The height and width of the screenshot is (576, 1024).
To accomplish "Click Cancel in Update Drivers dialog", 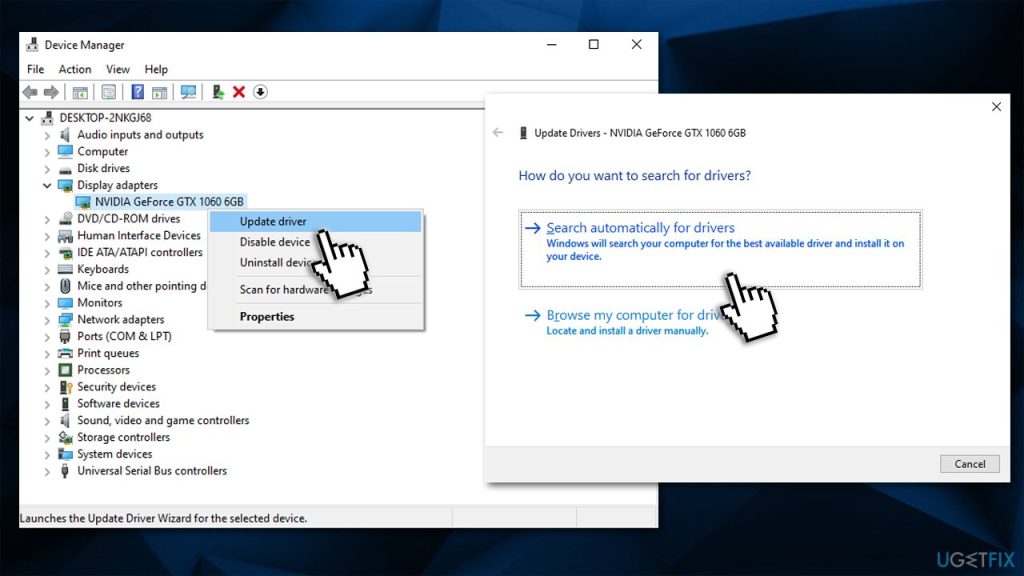I will pyautogui.click(x=970, y=464).
